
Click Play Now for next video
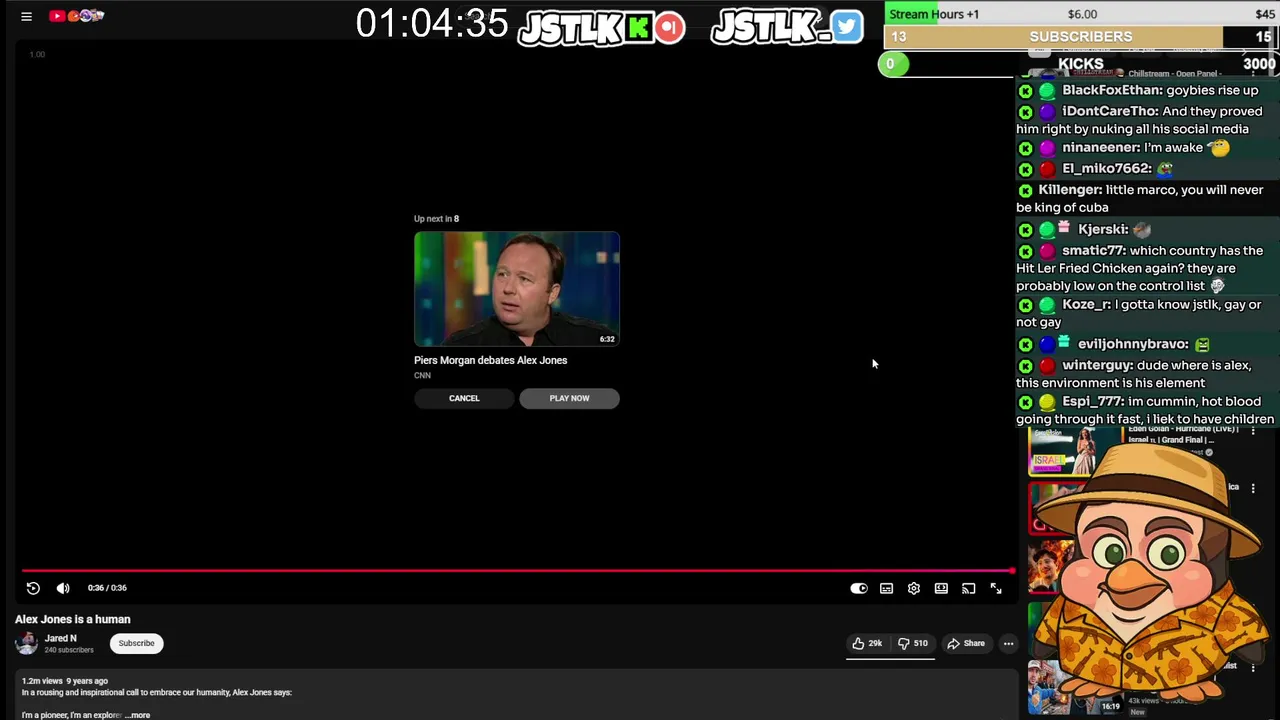[x=569, y=398]
